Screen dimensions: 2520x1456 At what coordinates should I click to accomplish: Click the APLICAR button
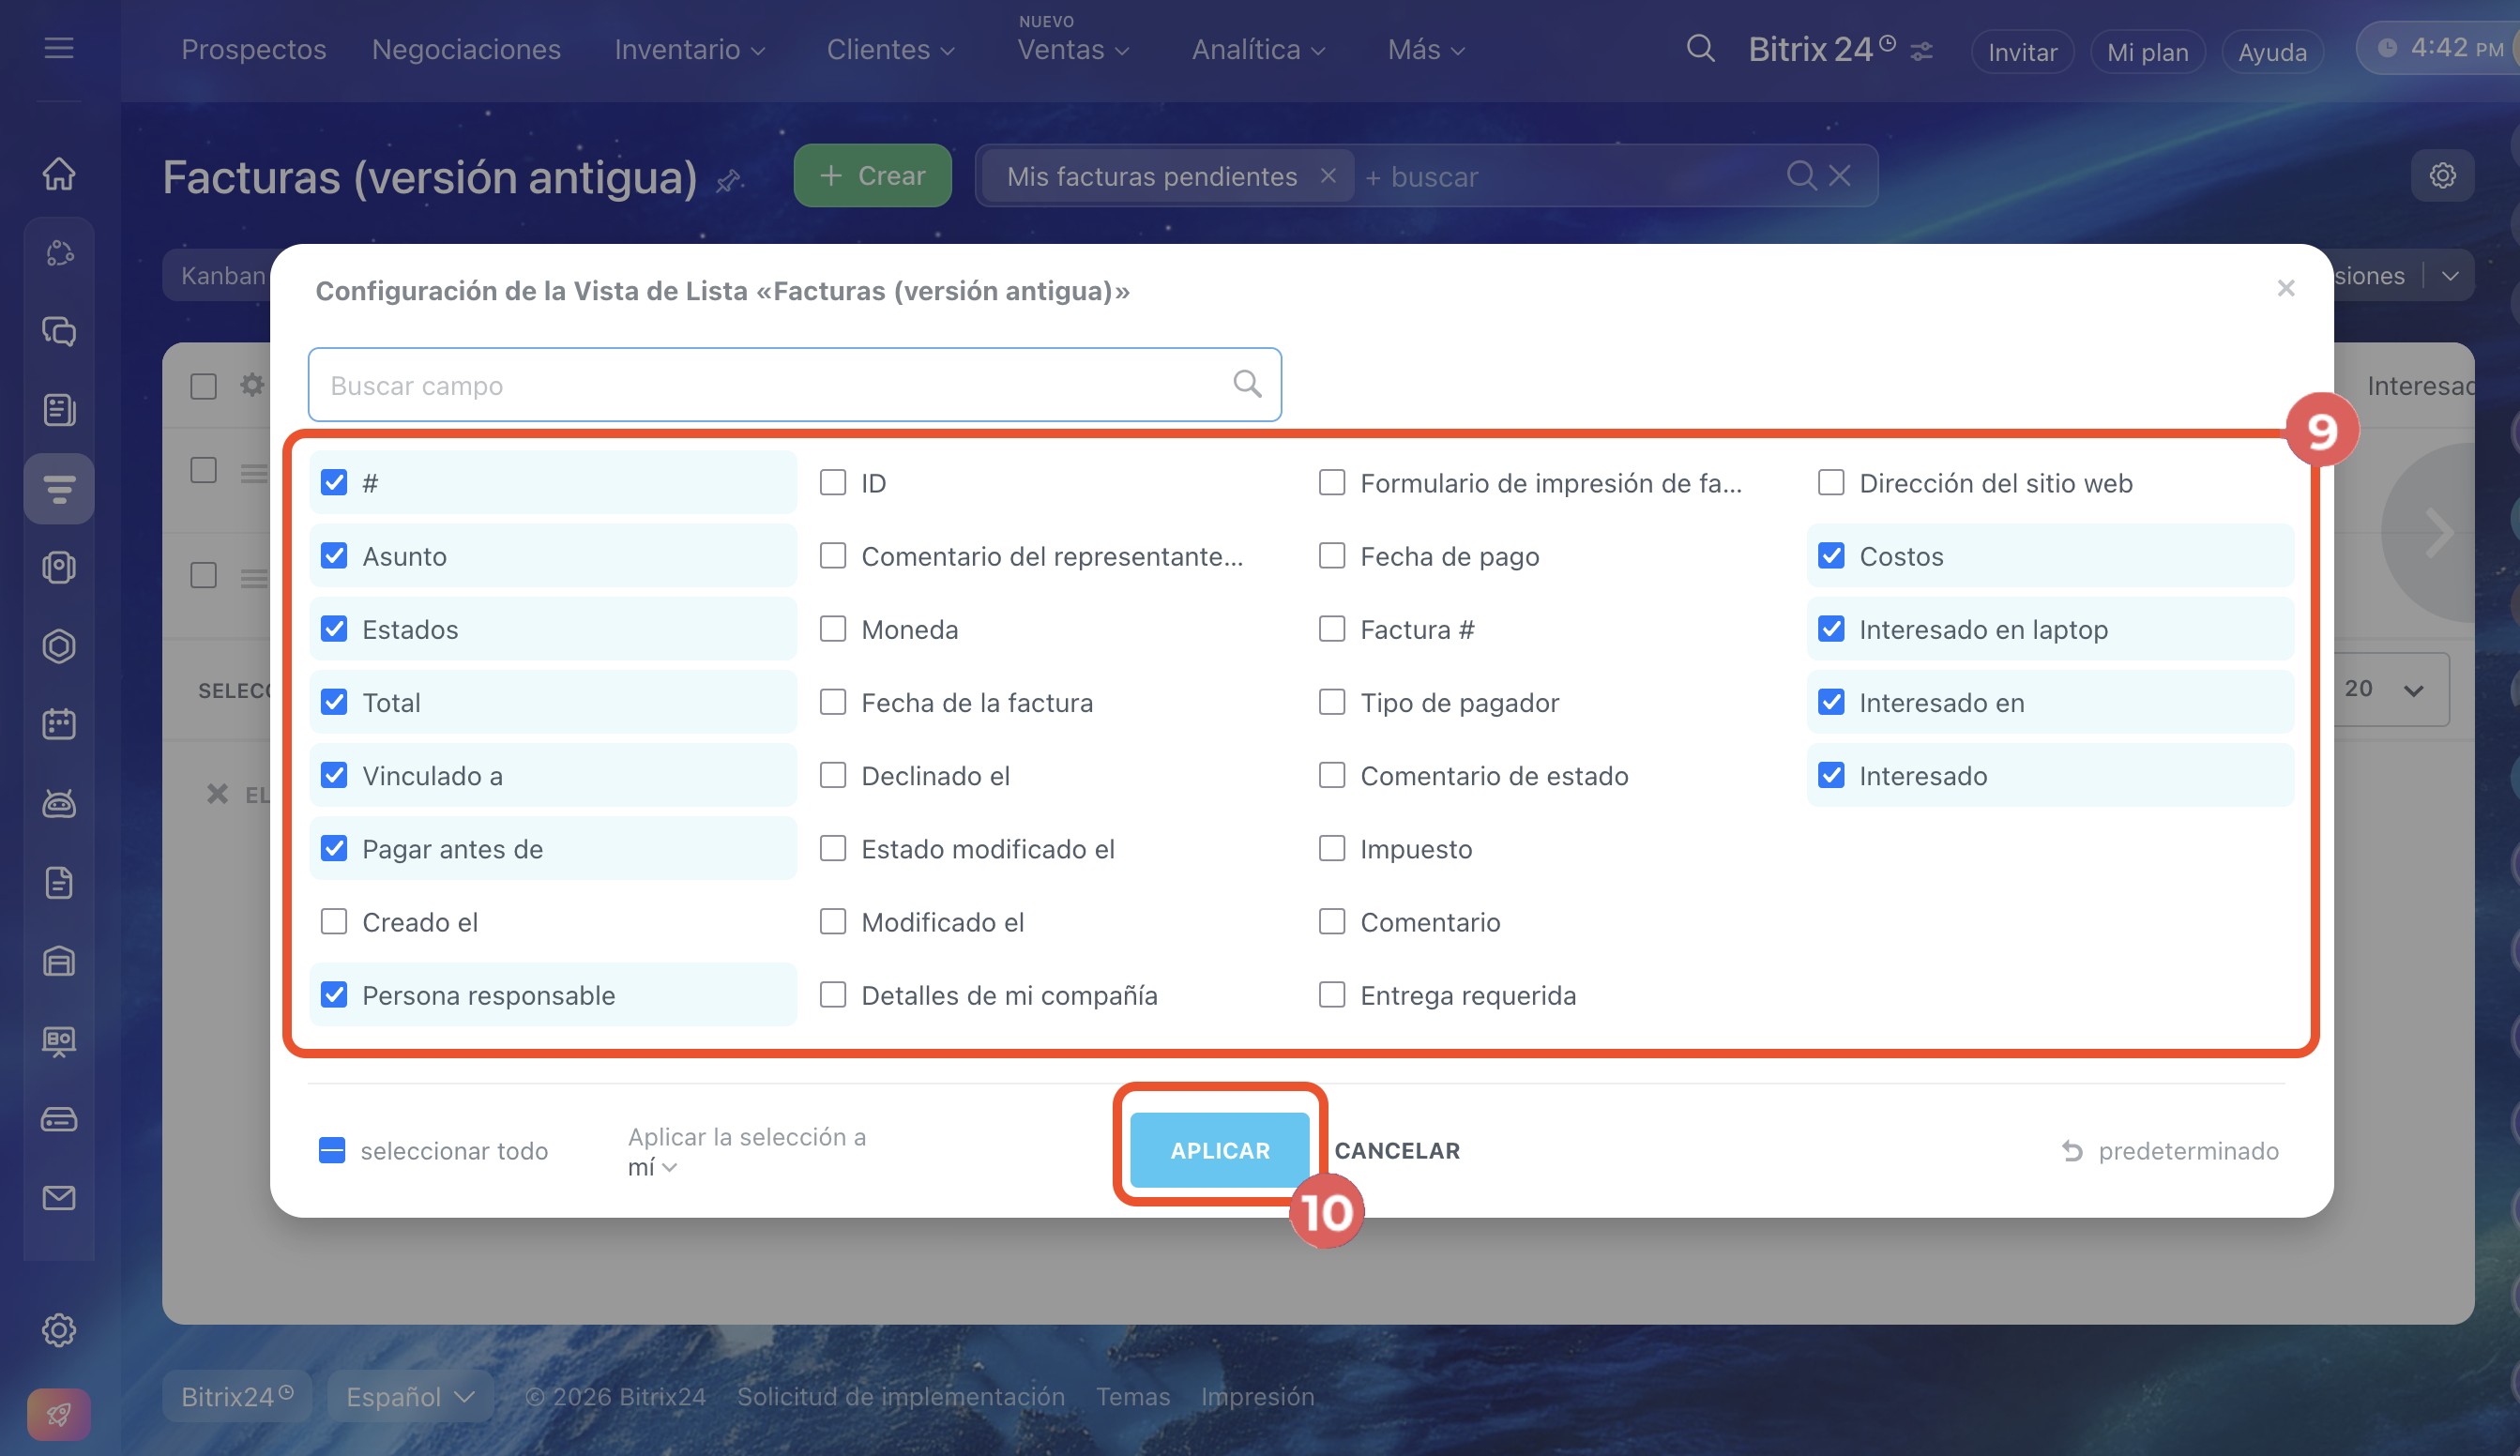click(x=1219, y=1150)
